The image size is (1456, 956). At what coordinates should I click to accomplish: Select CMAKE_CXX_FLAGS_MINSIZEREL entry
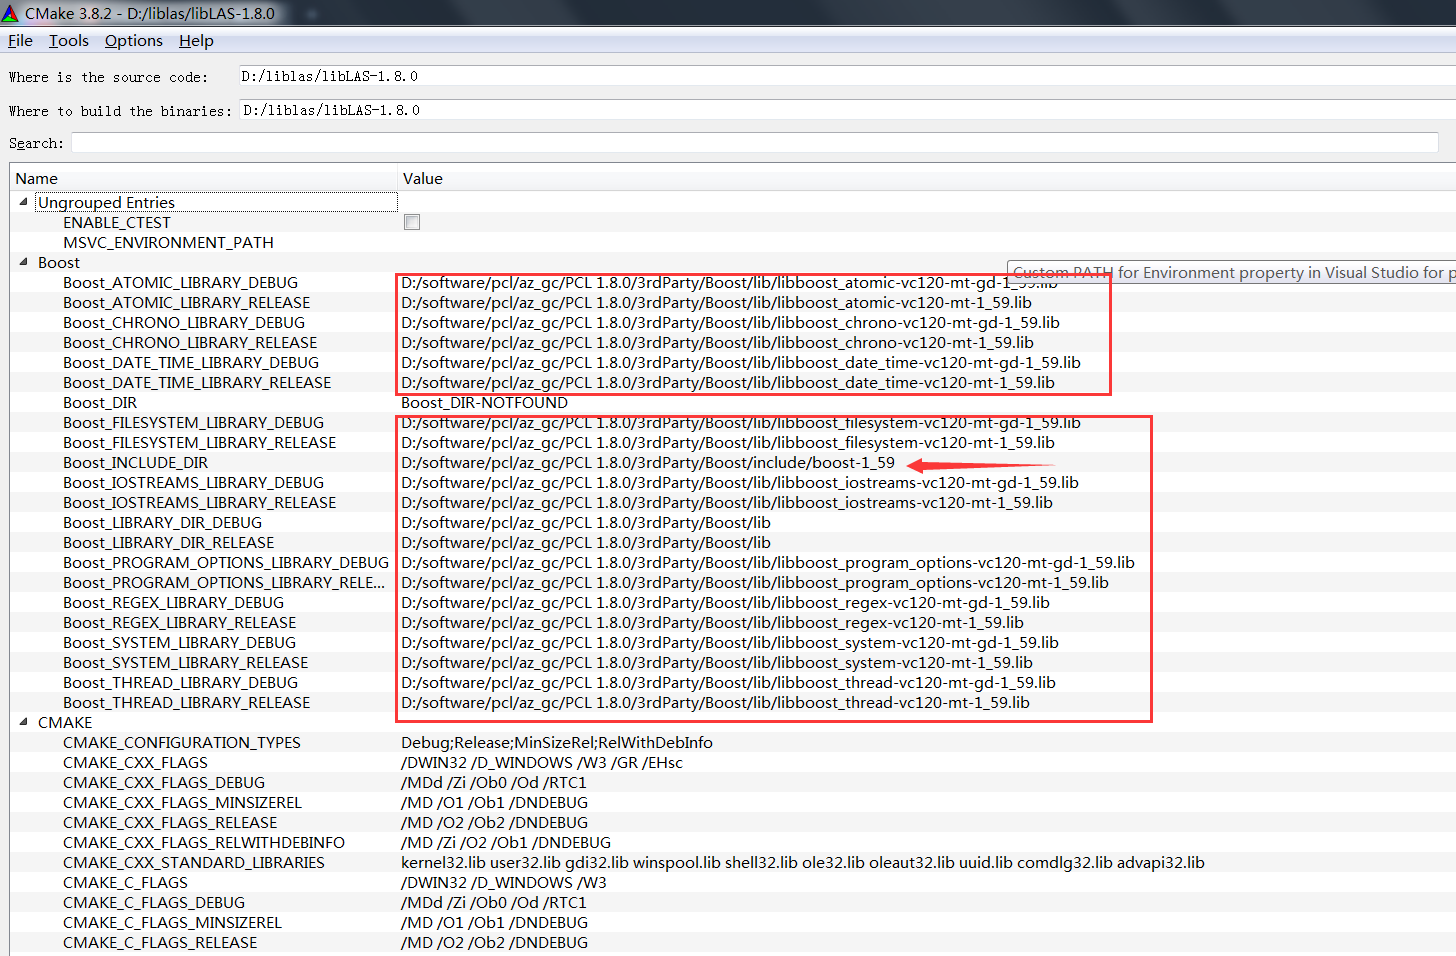182,802
